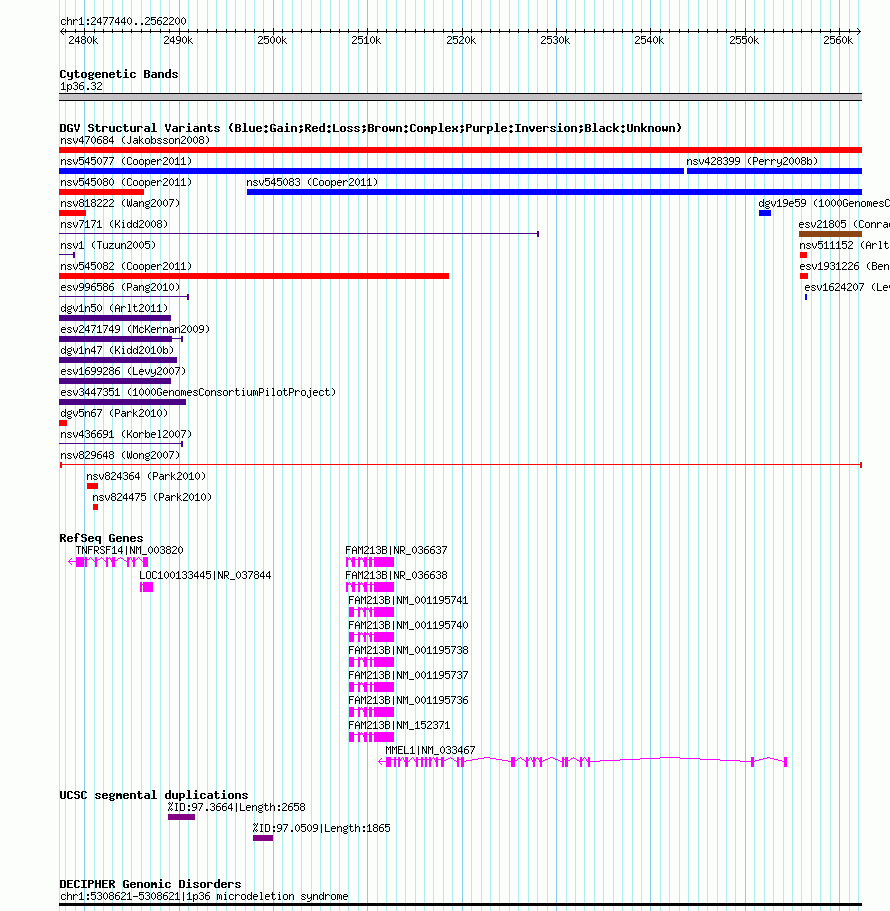
Task: Click the 2530k ruler position label
Action: 555,40
